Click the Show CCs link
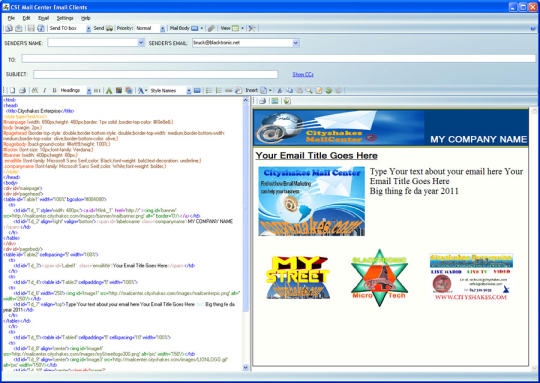This screenshot has width=540, height=383. pyautogui.click(x=303, y=74)
